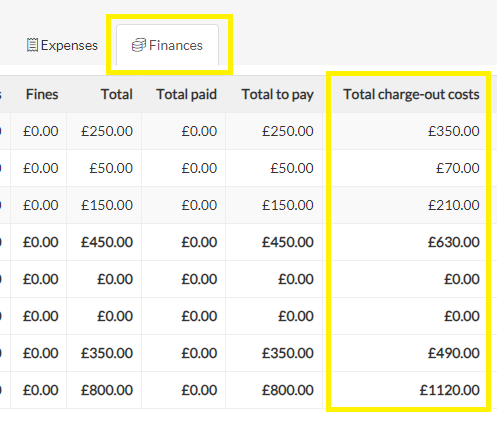This screenshot has height=421, width=497.
Task: Click the £70.00 charge-out cost cell
Action: pos(458,168)
